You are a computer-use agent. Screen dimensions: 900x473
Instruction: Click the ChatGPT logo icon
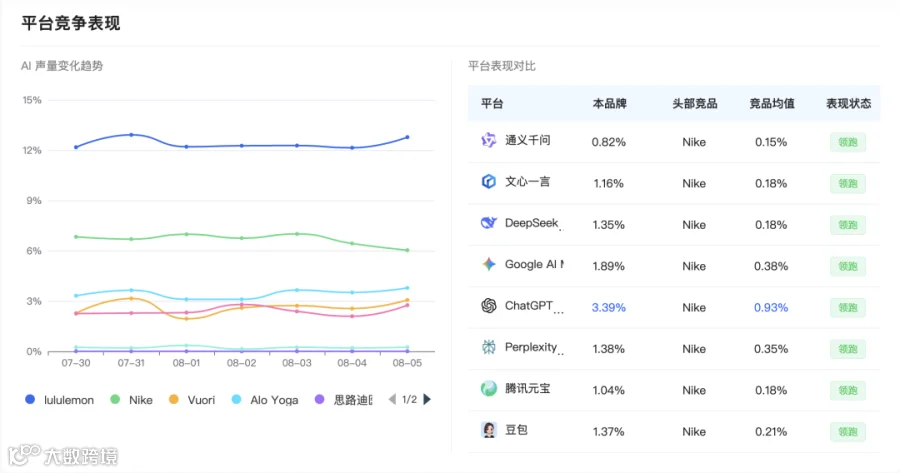[x=488, y=305]
